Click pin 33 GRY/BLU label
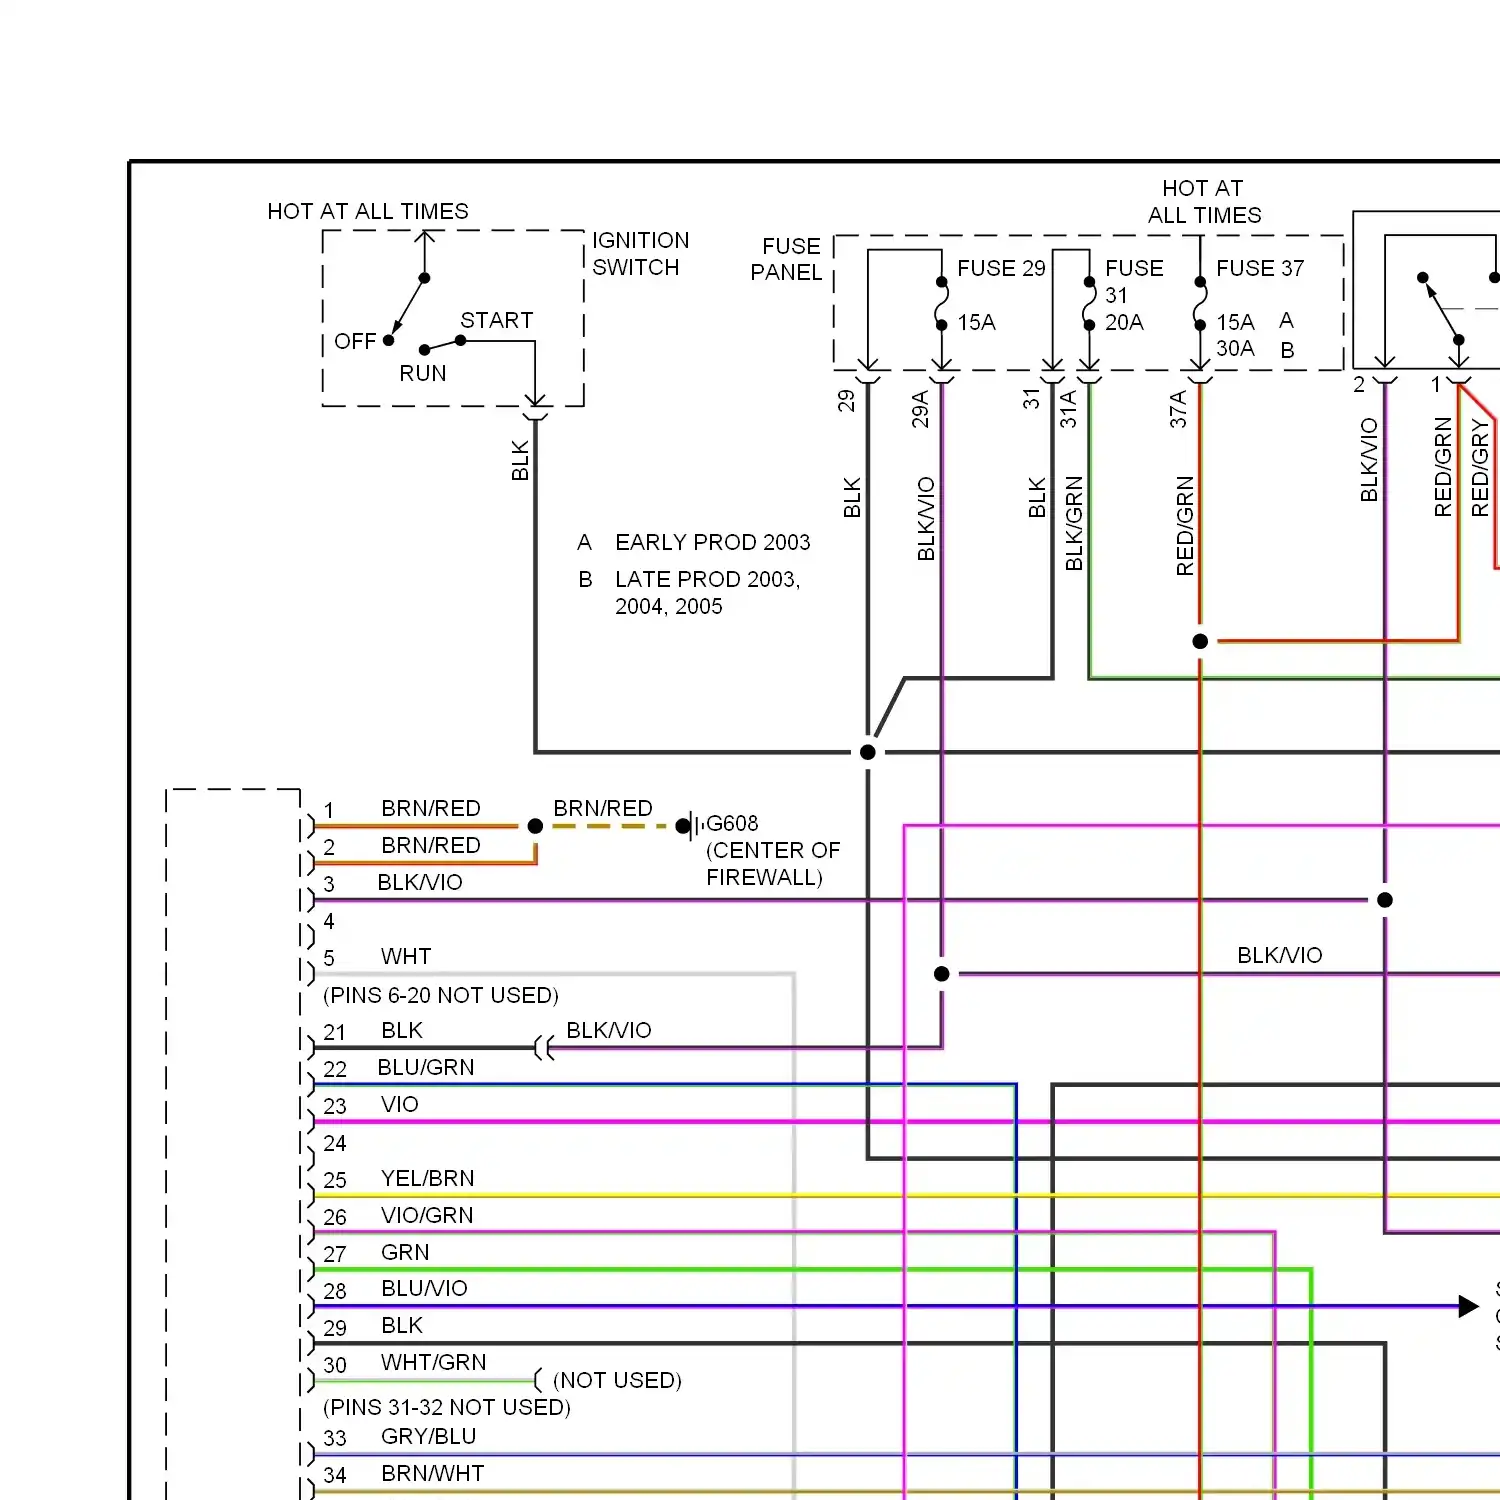 [428, 1436]
